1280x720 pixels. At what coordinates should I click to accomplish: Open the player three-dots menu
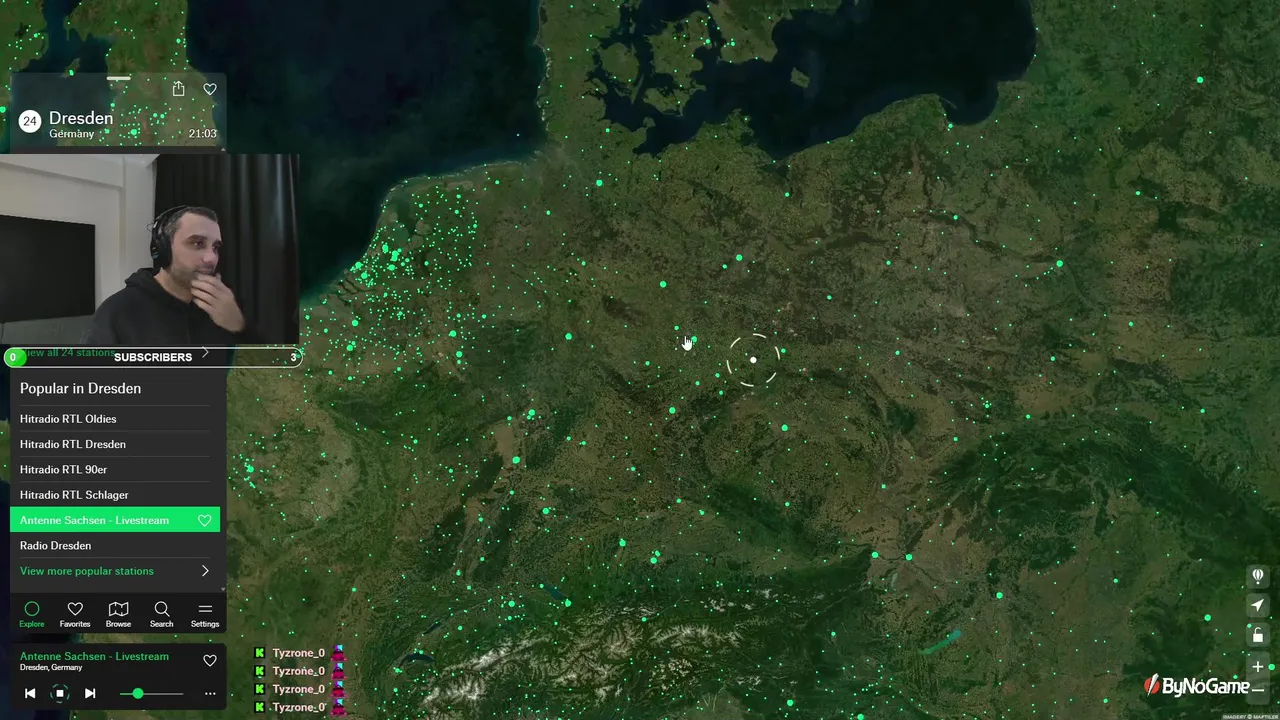(210, 693)
